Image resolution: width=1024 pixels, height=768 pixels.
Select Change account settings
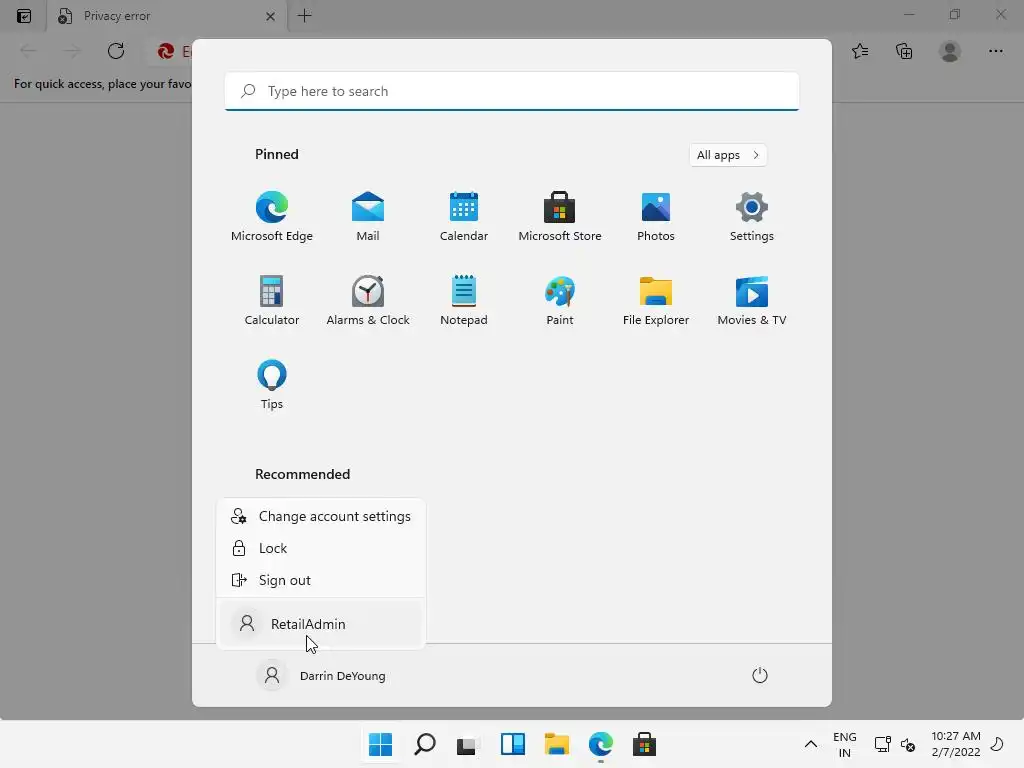click(321, 516)
